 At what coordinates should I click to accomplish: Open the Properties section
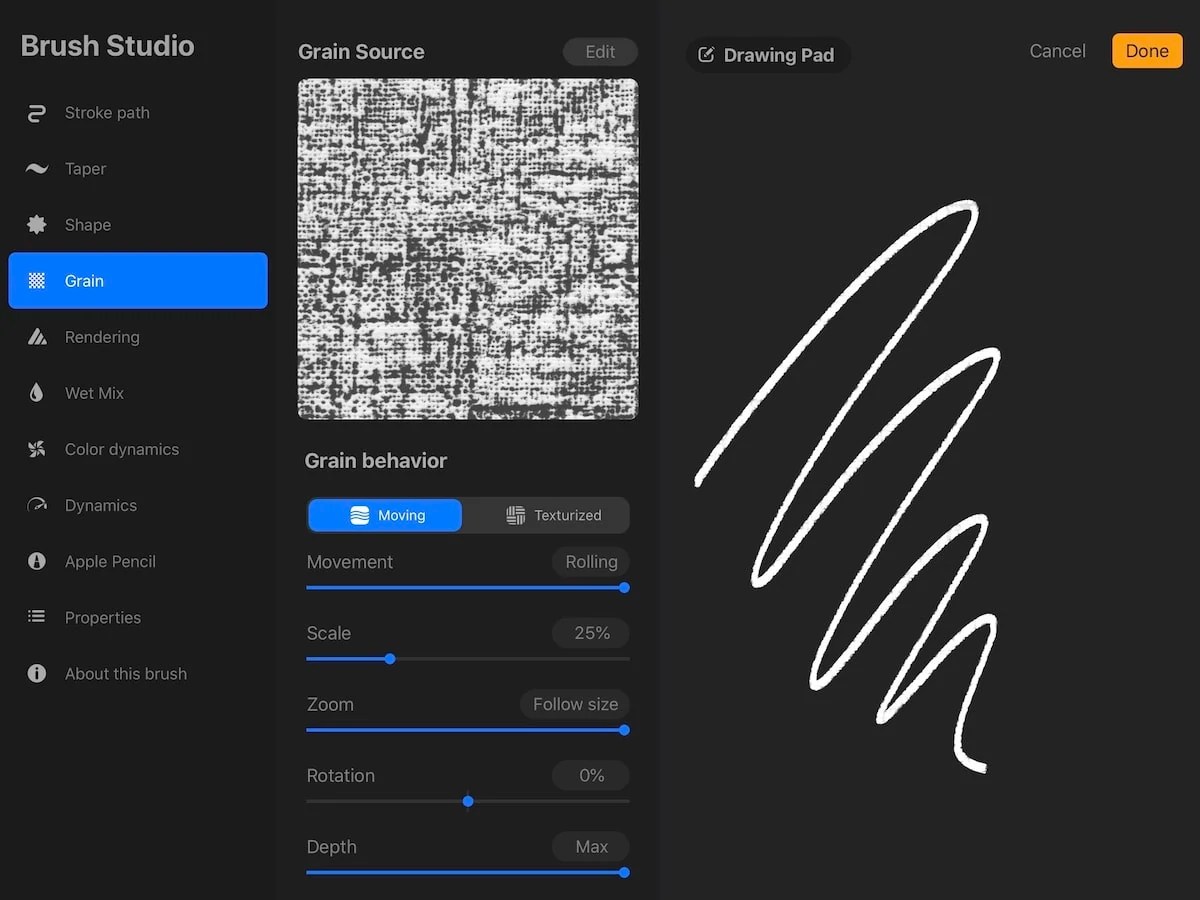point(102,617)
